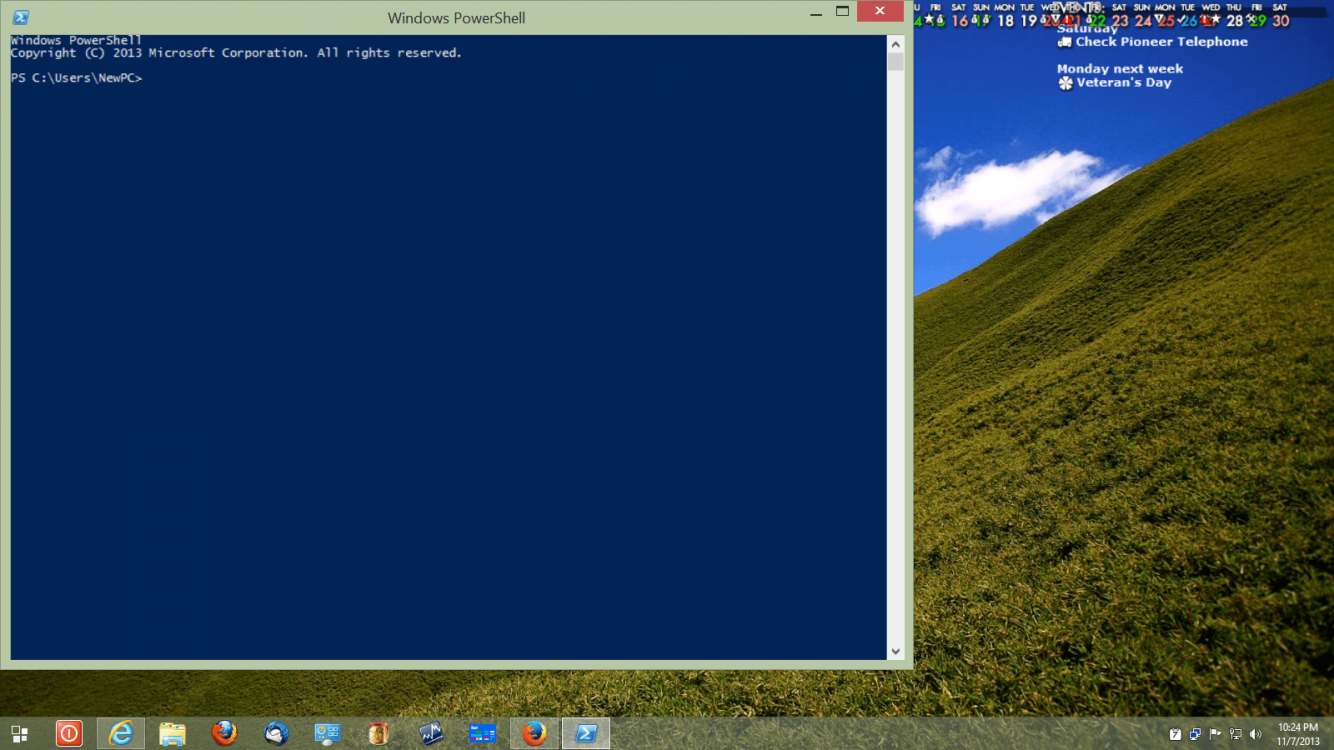The image size is (1334, 750).
Task: Click the red power button taskbar icon
Action: (x=68, y=733)
